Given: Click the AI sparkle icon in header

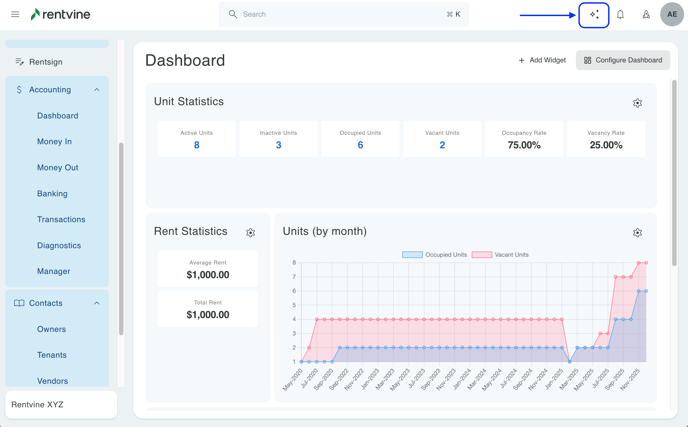Looking at the screenshot, I should pos(594,15).
